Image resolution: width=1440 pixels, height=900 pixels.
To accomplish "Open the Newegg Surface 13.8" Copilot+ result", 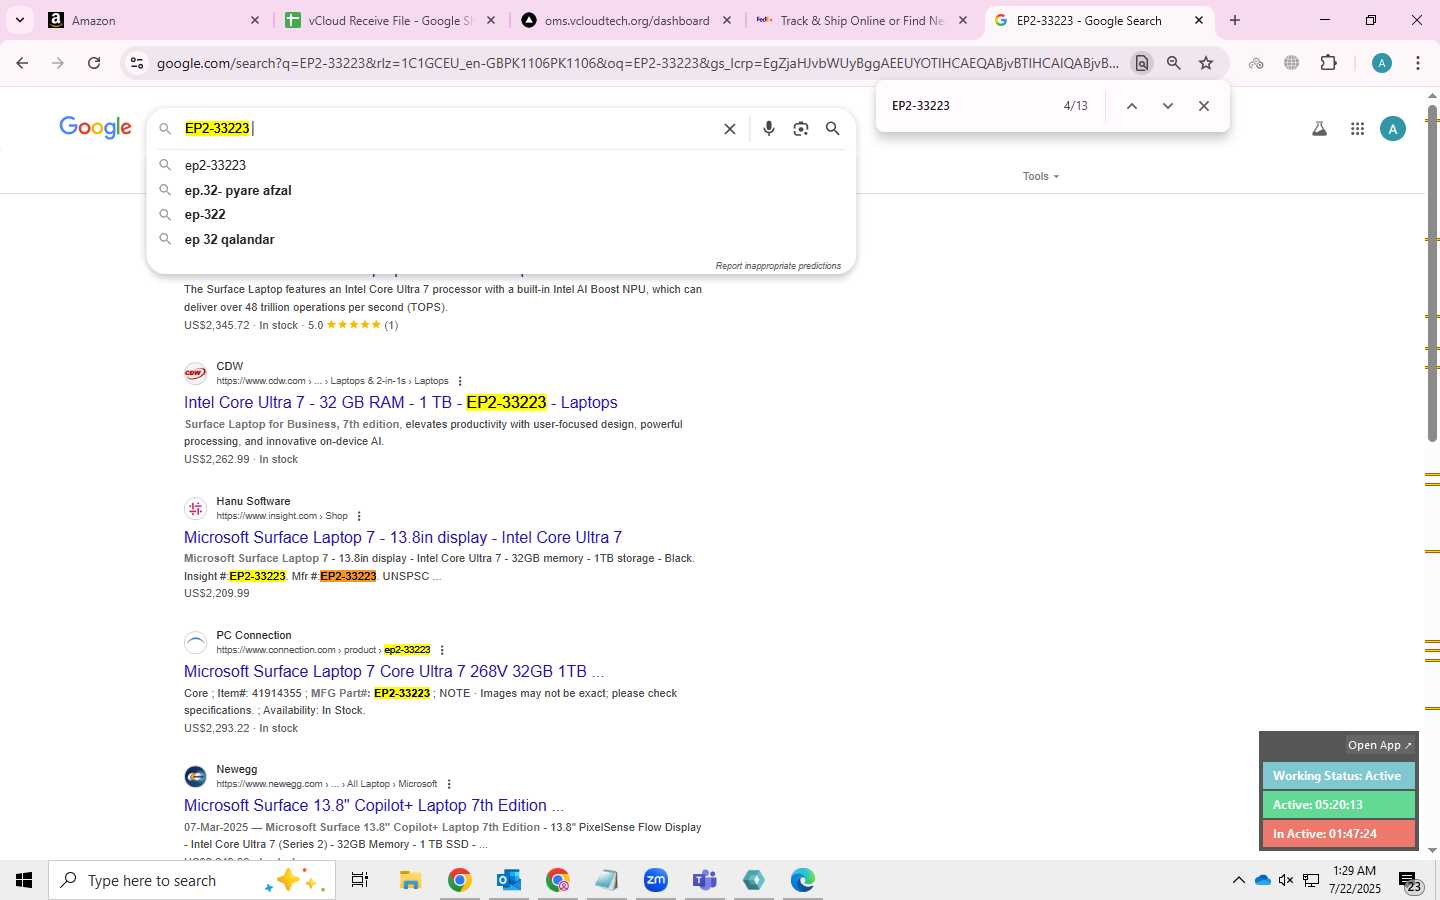I will point(374,805).
